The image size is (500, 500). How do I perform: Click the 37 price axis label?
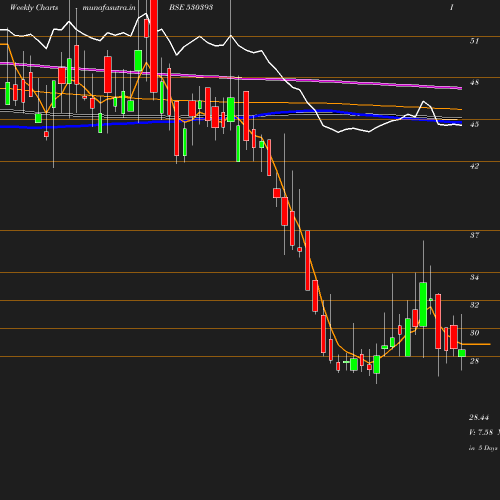pyautogui.click(x=474, y=235)
